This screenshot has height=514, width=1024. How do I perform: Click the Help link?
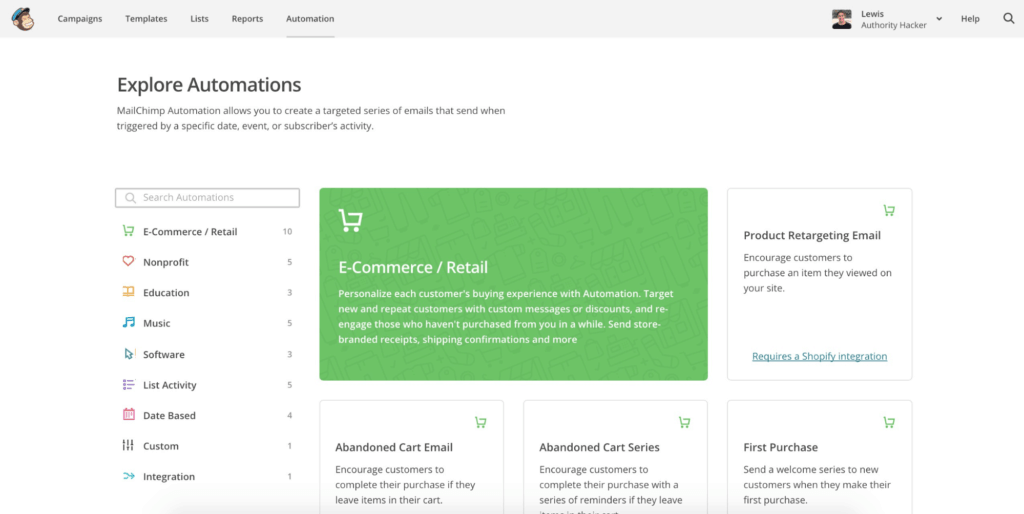click(x=970, y=19)
